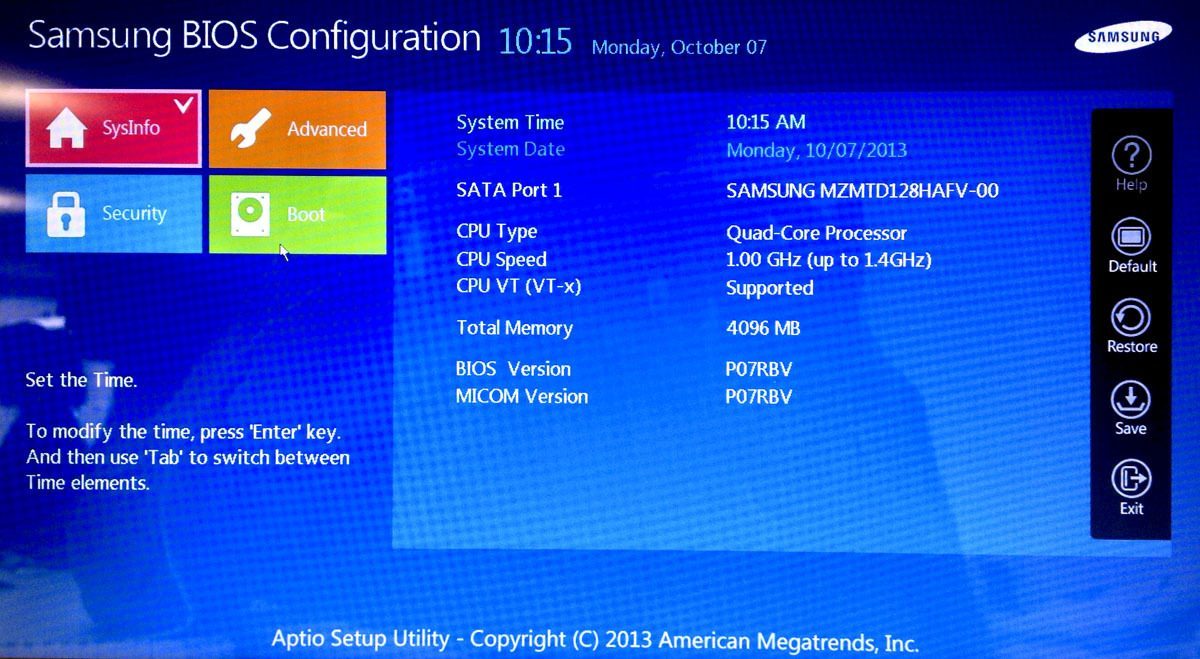
Task: Open the Advanced settings tab
Action: [x=297, y=129]
